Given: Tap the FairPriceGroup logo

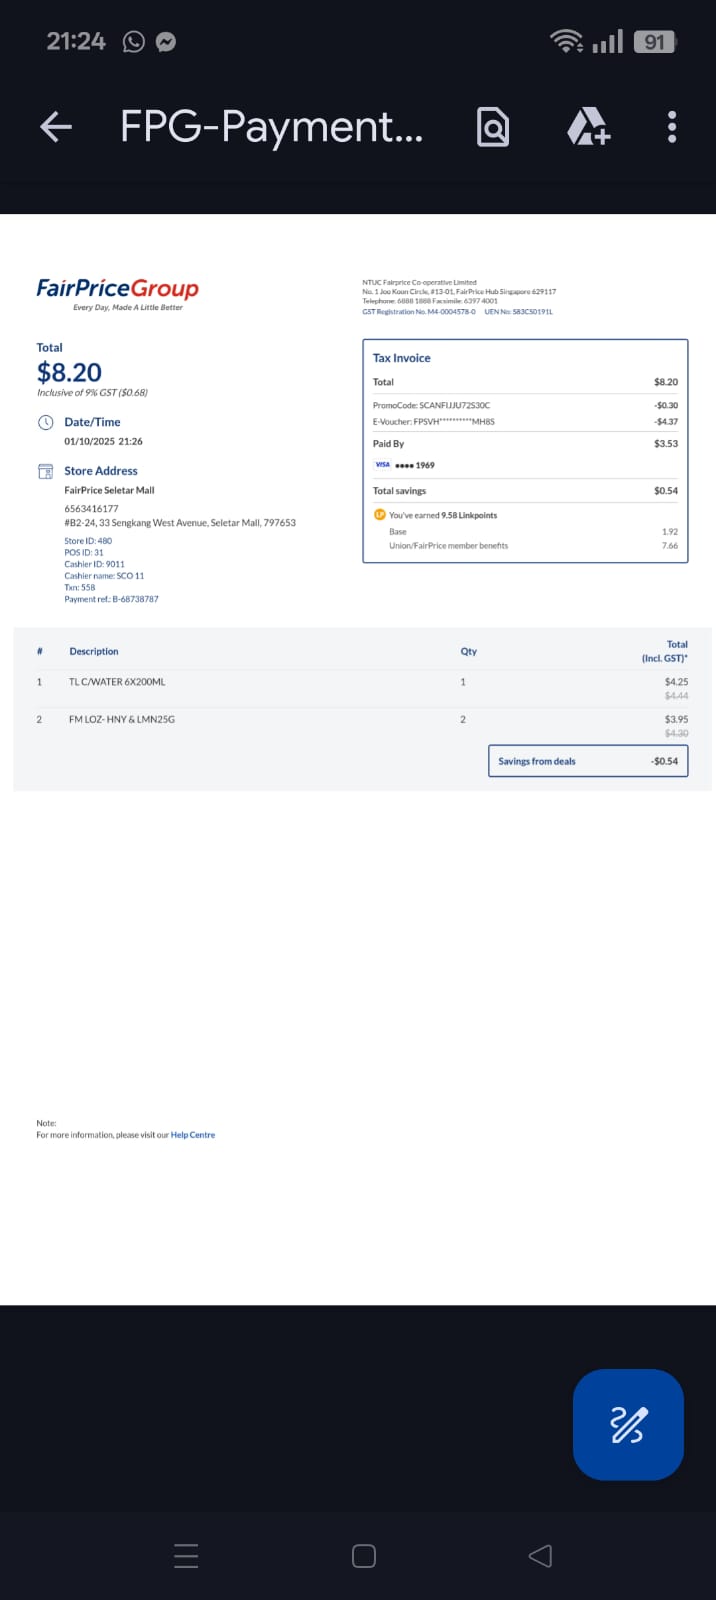Looking at the screenshot, I should pyautogui.click(x=118, y=292).
